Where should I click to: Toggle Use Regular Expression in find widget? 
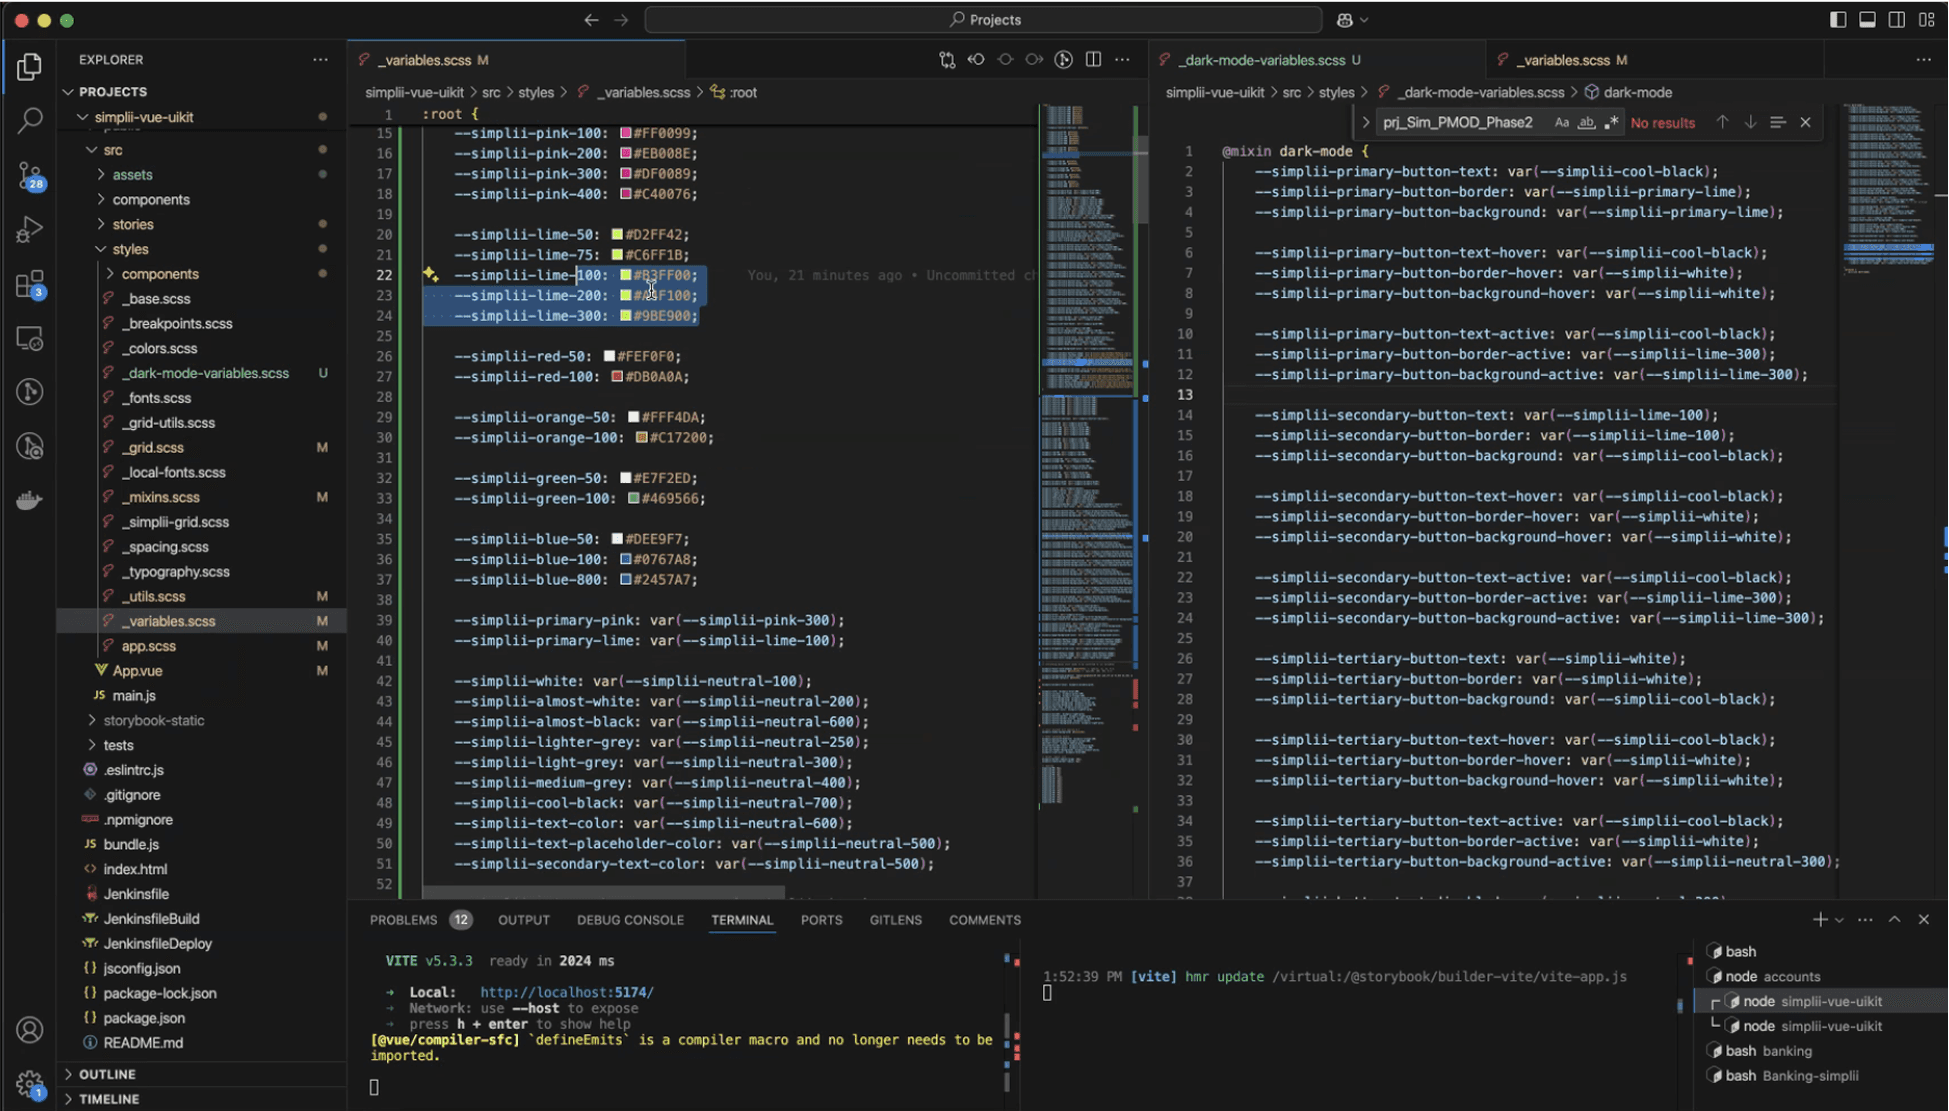[x=1611, y=122]
